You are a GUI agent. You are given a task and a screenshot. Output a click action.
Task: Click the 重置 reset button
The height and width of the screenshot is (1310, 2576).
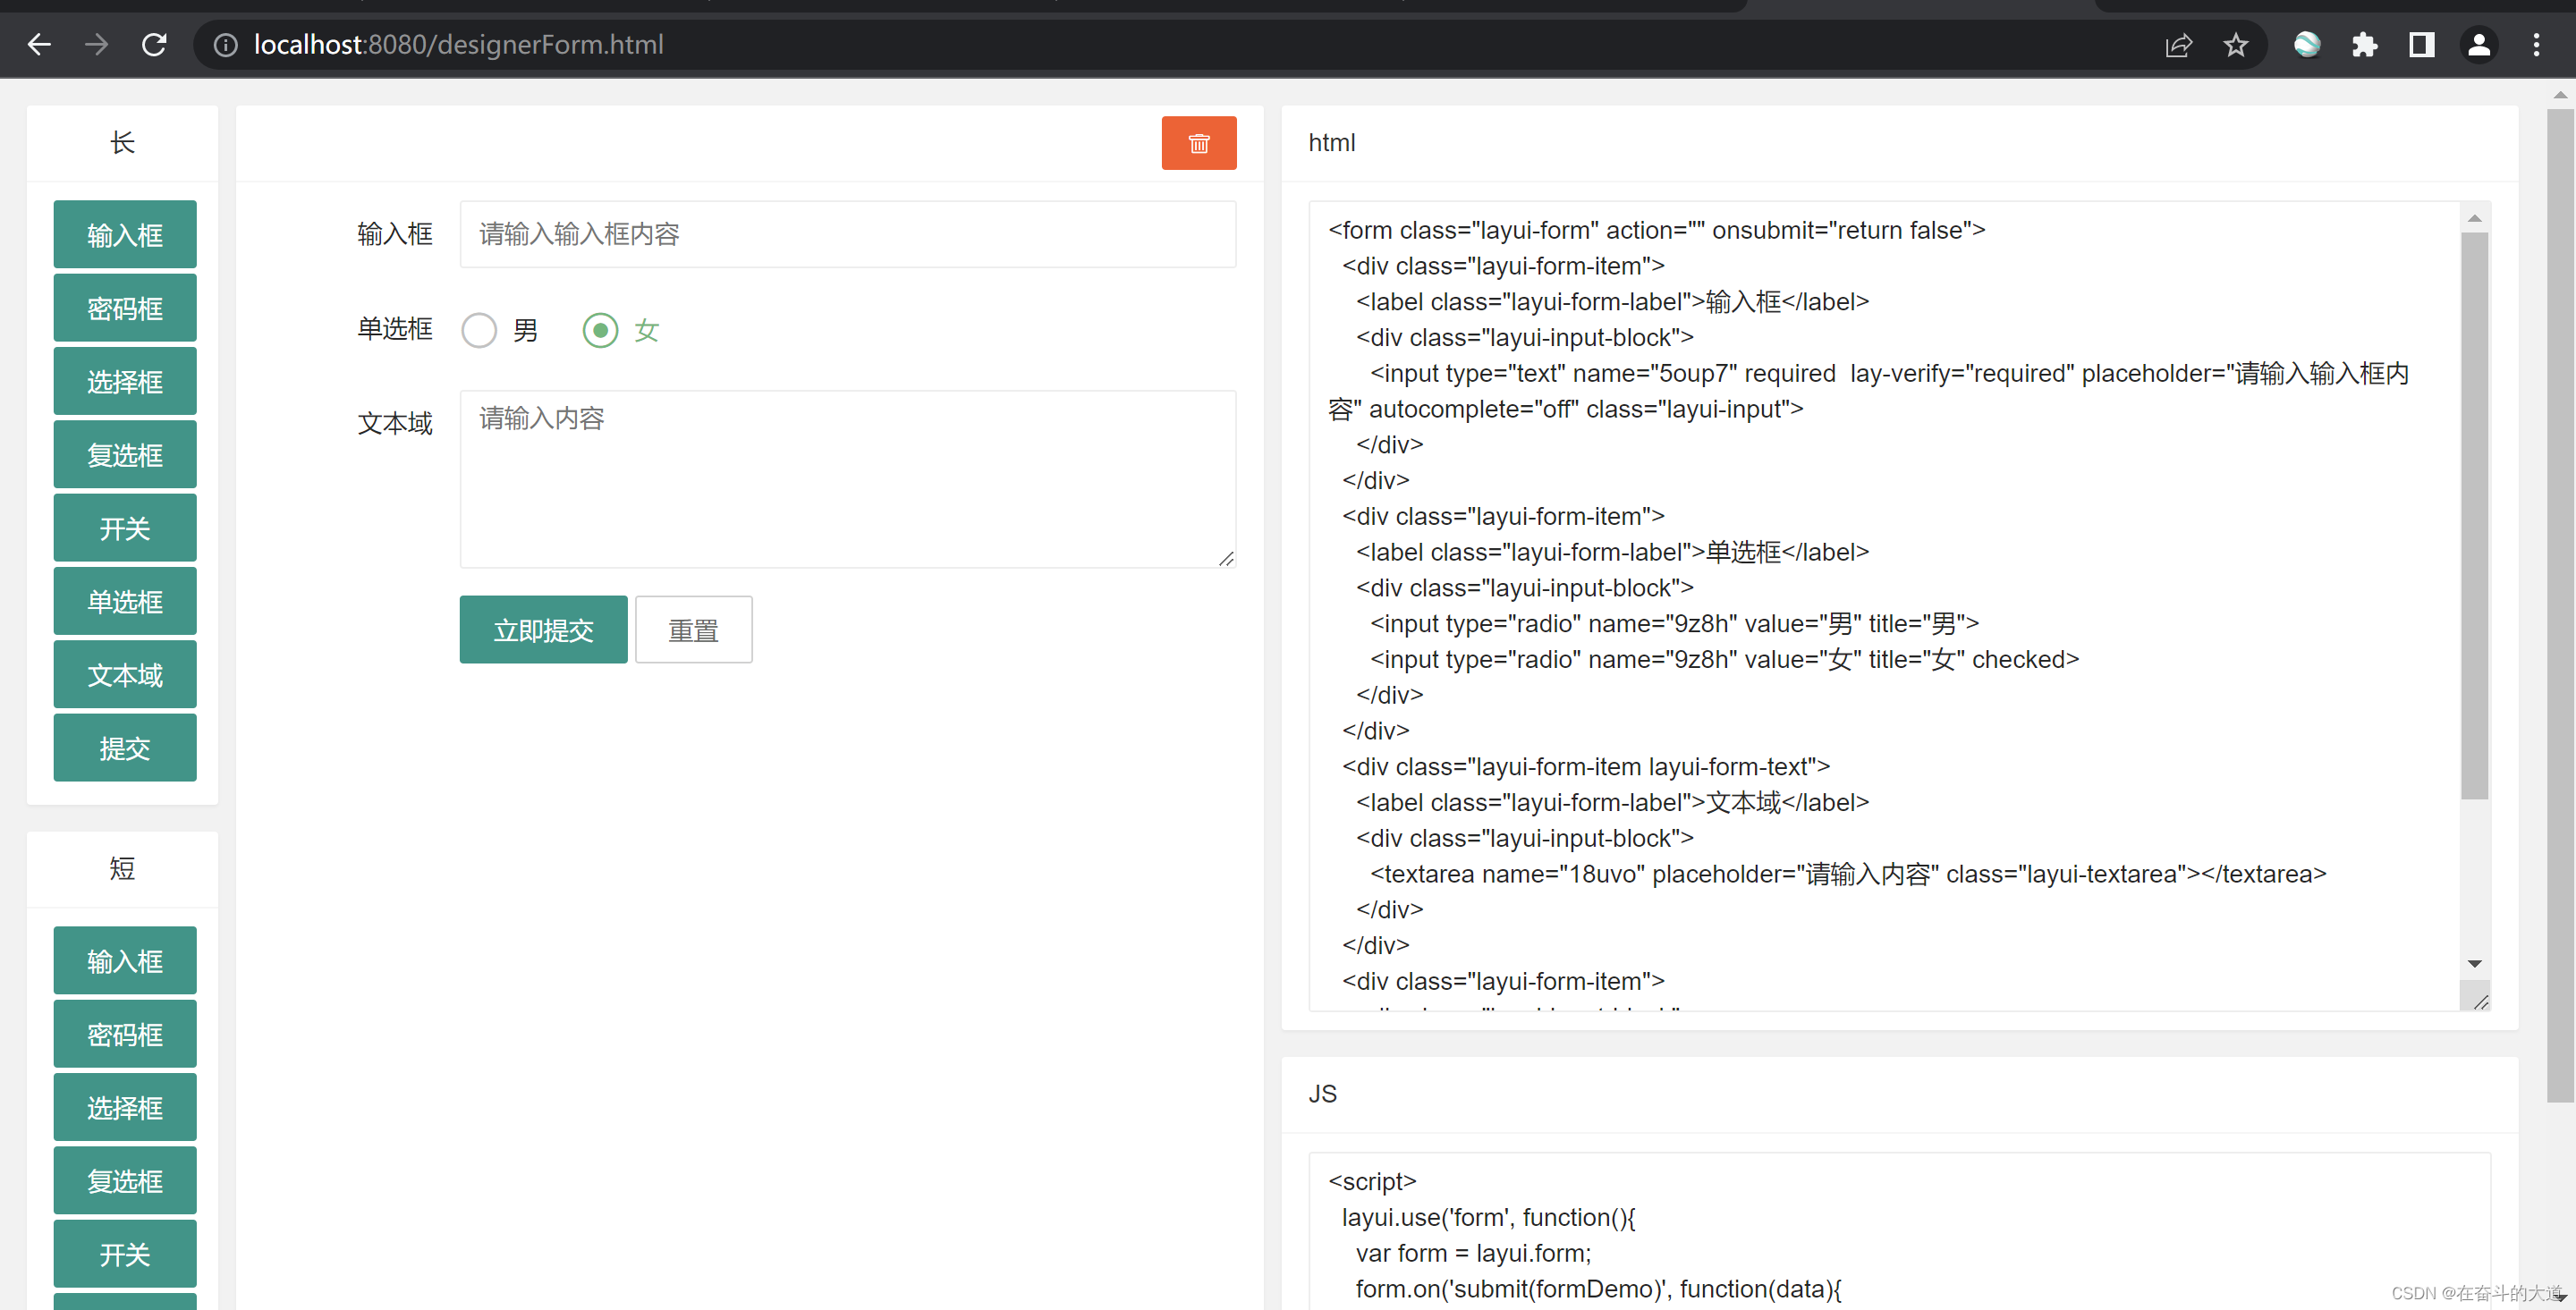[693, 629]
